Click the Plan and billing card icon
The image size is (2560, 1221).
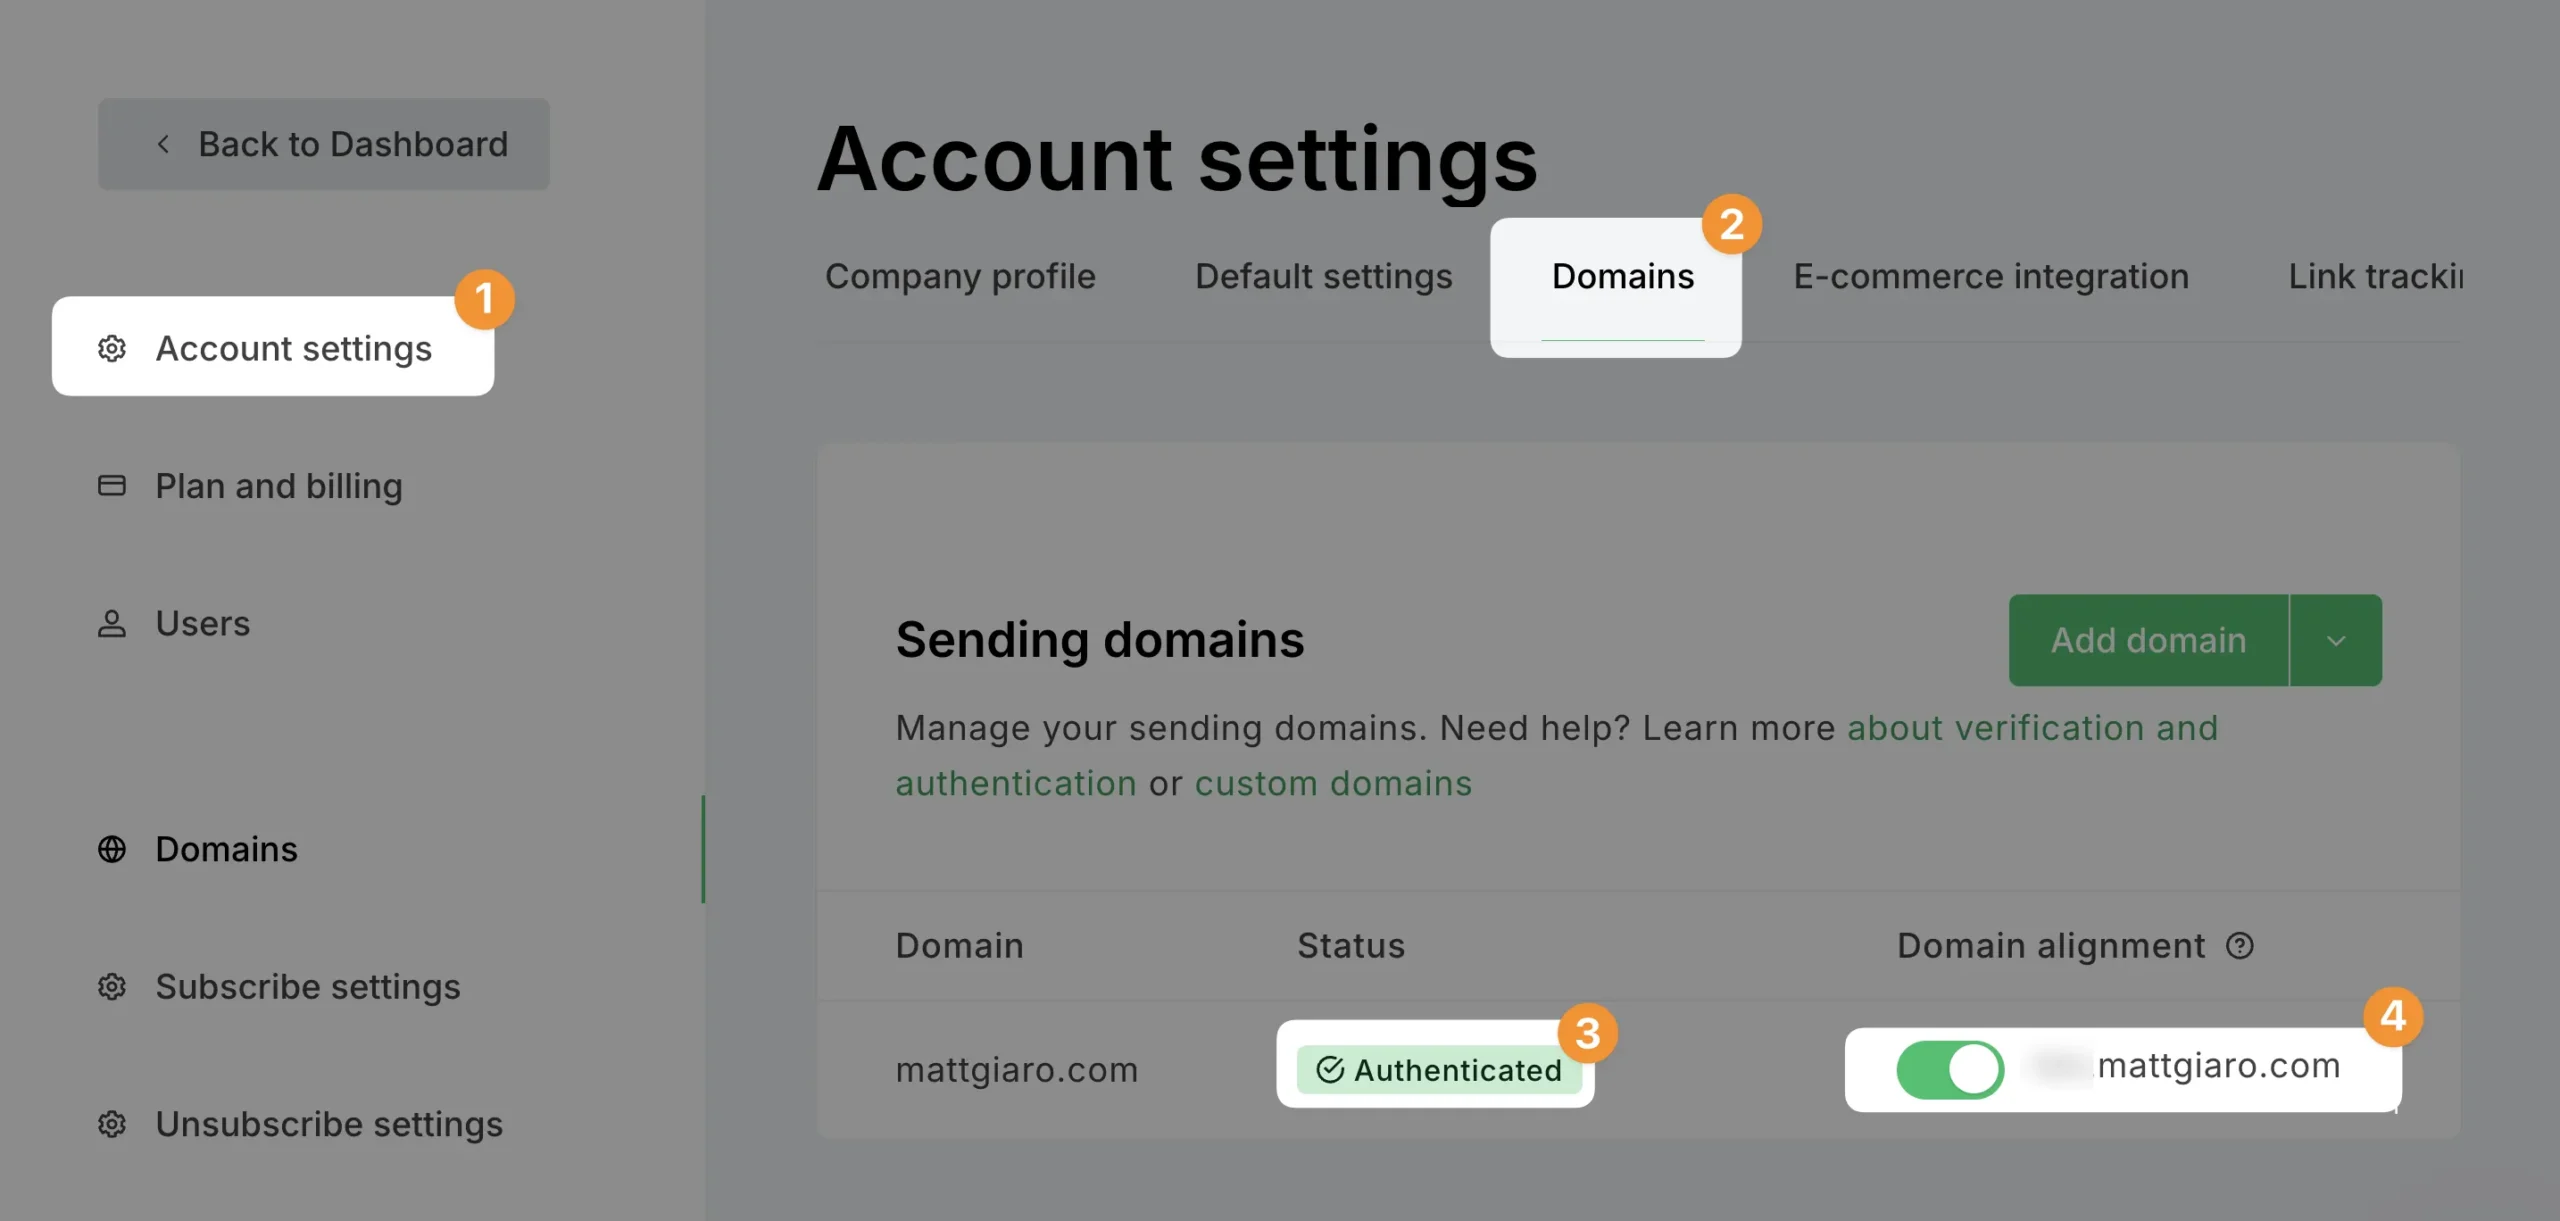point(112,486)
